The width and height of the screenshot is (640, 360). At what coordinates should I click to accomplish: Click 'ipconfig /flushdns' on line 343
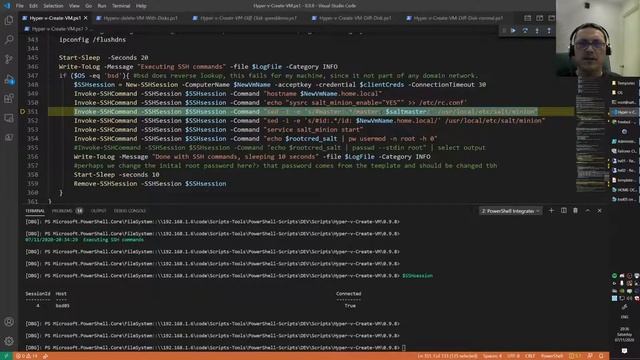92,40
